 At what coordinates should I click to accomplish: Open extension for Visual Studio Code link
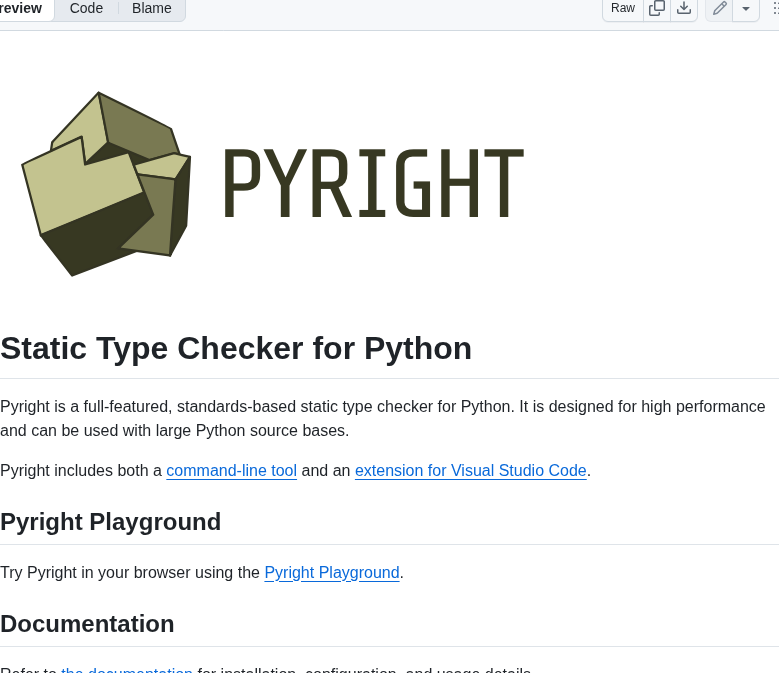click(x=470, y=470)
